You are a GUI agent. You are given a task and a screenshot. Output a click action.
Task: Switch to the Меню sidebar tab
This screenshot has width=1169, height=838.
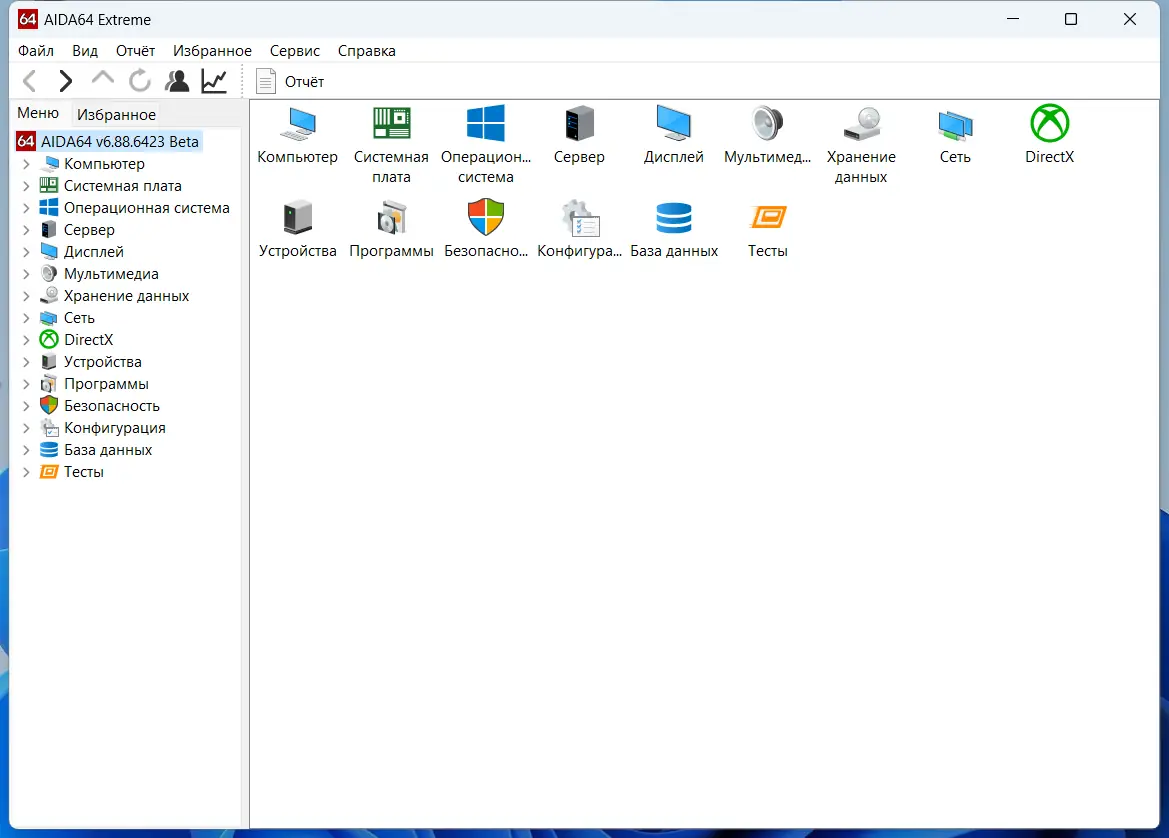point(38,113)
